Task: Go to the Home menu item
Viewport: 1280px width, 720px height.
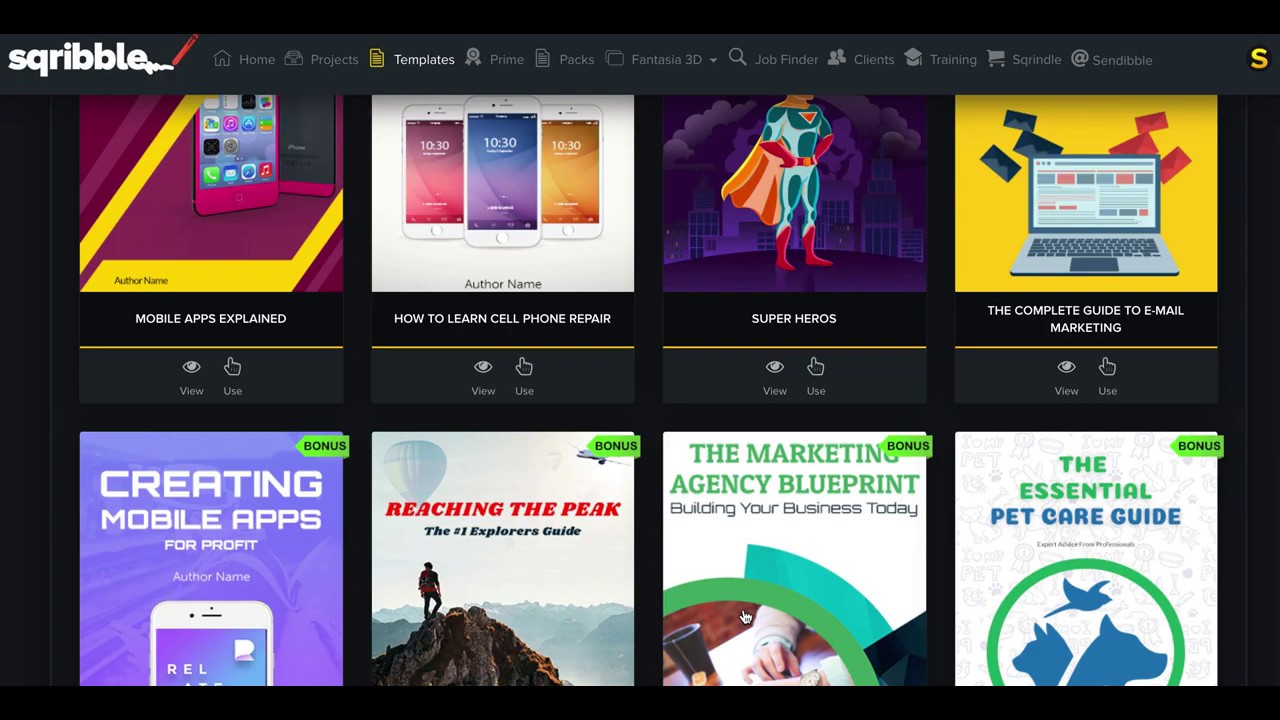Action: (257, 60)
